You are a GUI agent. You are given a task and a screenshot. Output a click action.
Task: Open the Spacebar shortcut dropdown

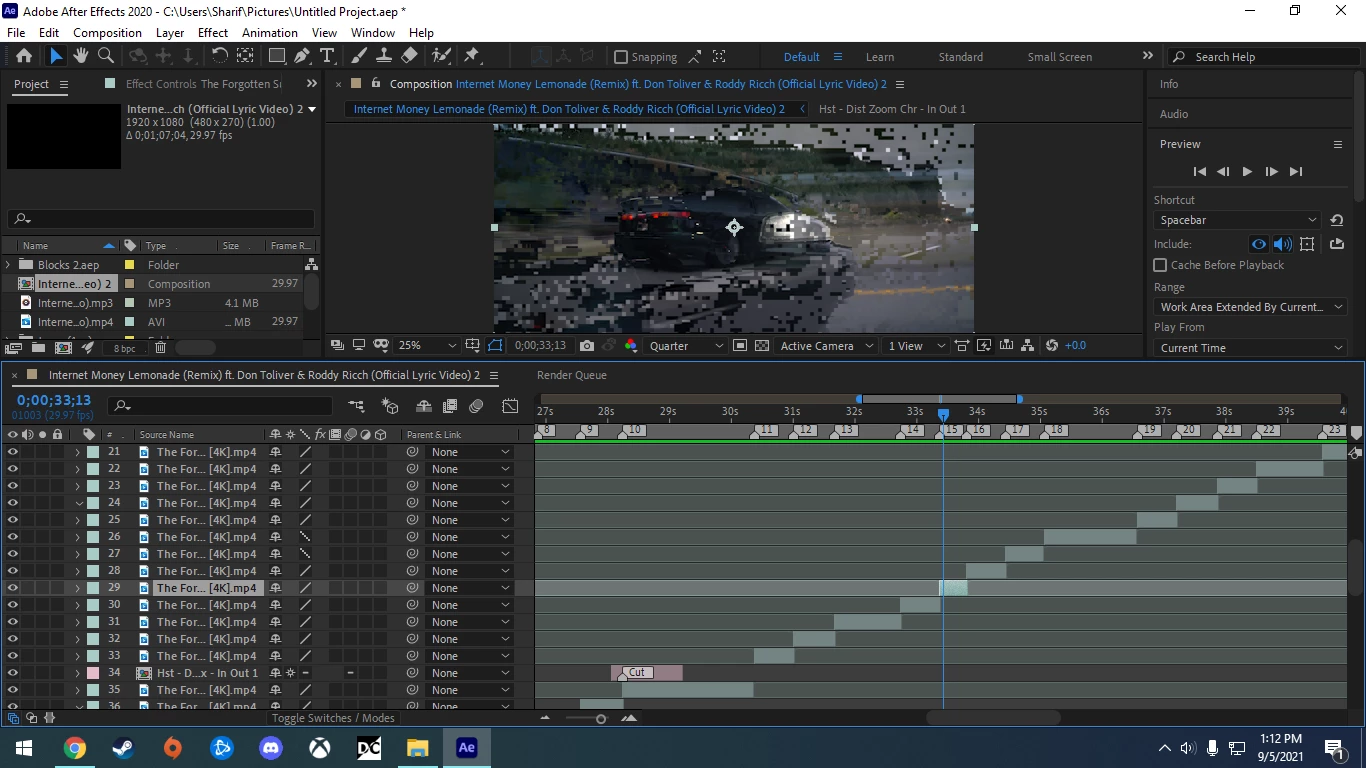pos(1238,220)
